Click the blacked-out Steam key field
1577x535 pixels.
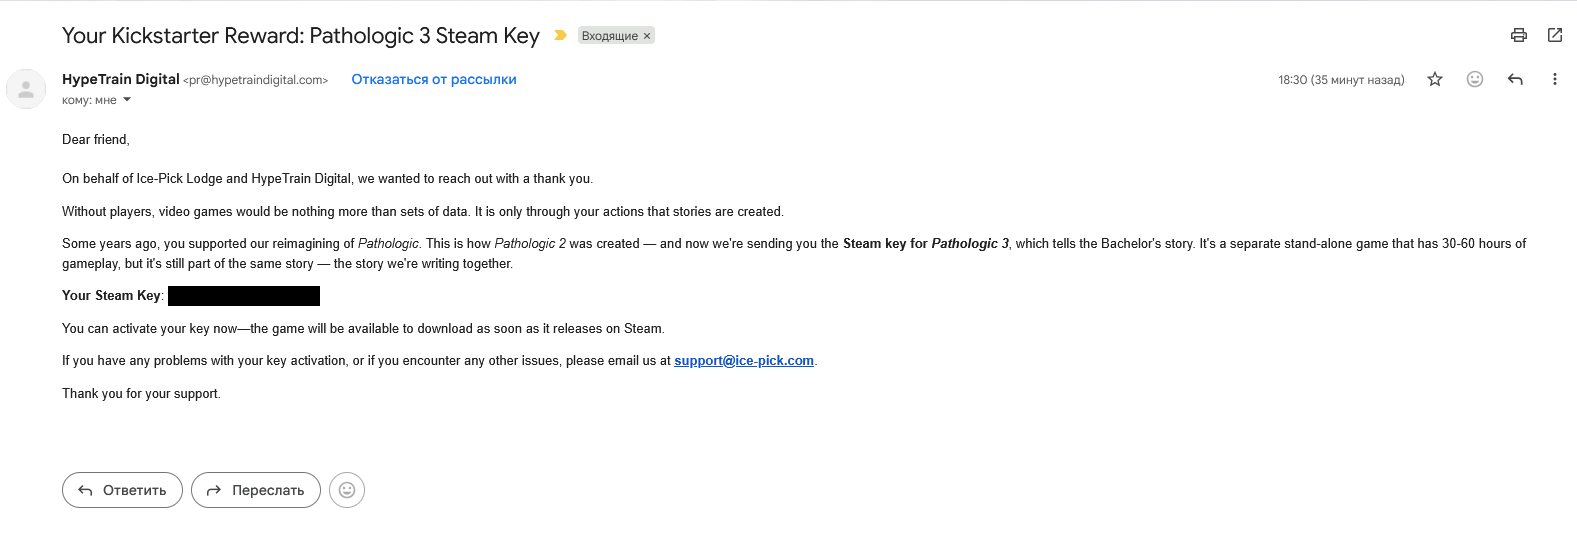[244, 296]
